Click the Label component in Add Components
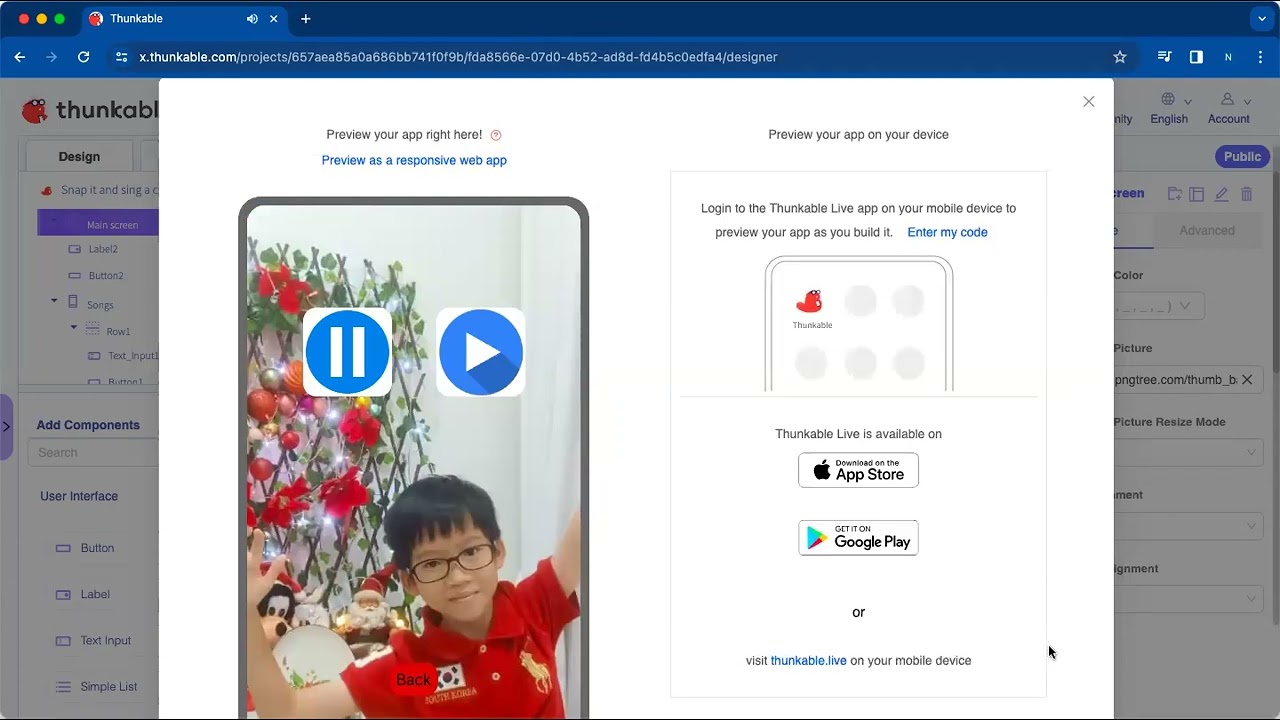1280x720 pixels. tap(95, 594)
